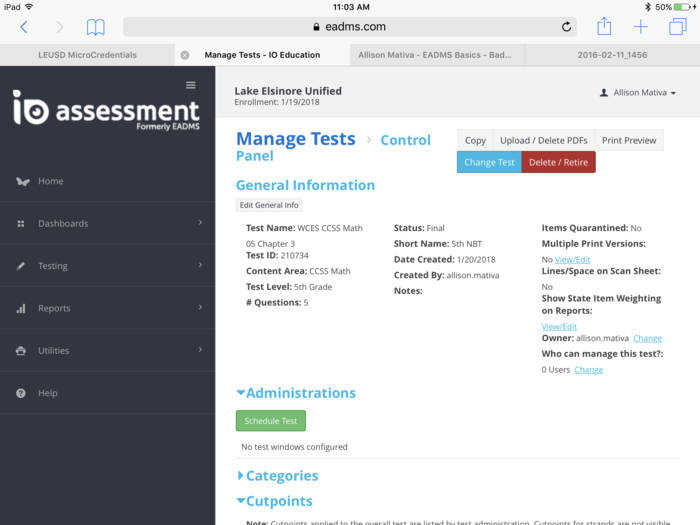Add a new tab with plus icon
The image size is (700, 525).
[x=641, y=27]
